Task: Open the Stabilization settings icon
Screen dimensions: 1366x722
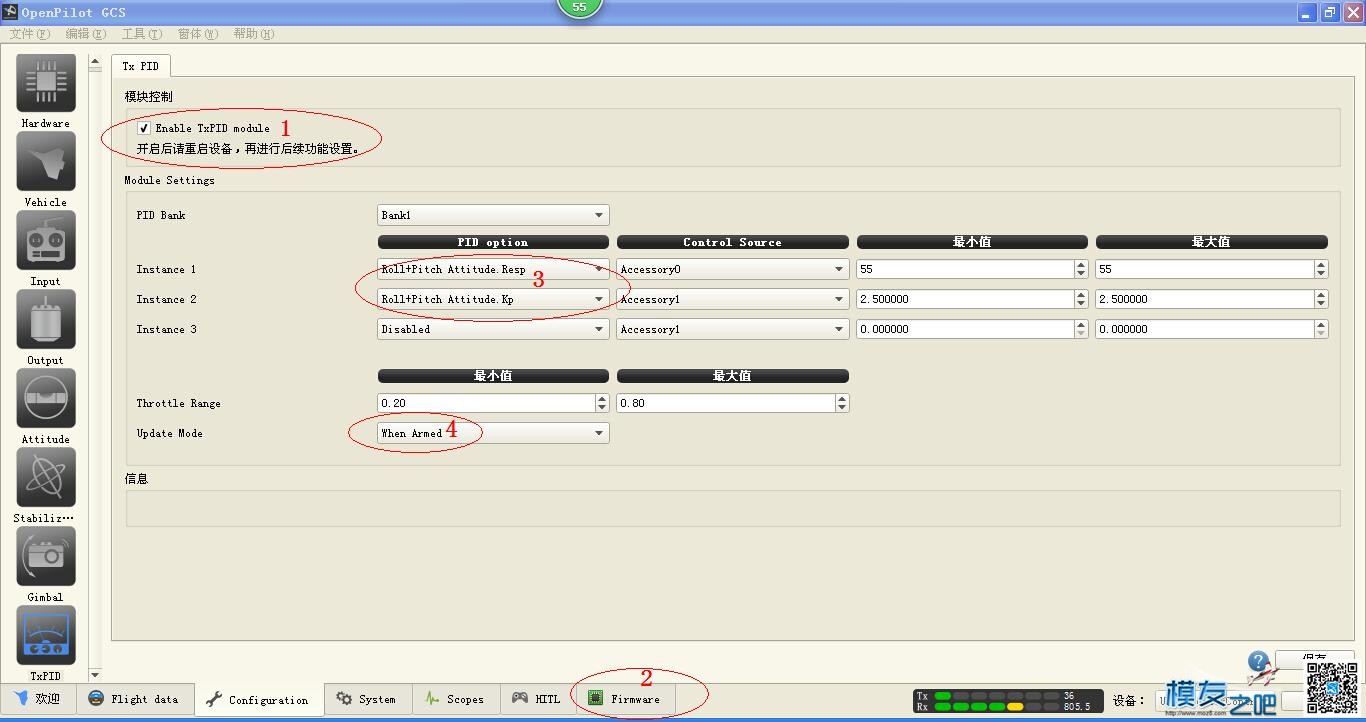Action: 46,478
